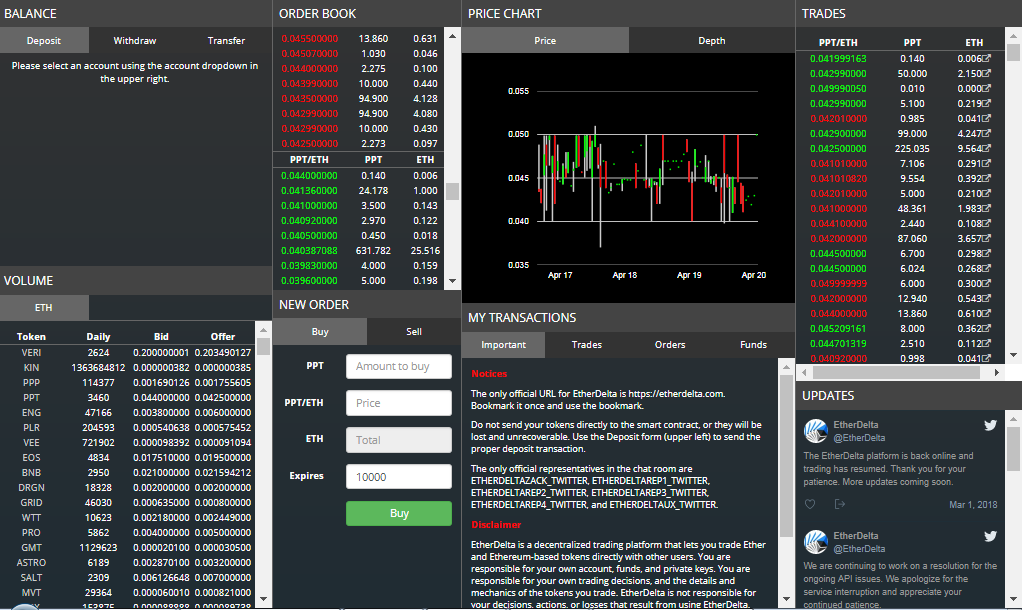Open the Mar 1, 2018 tweet date
Viewport: 1022px width, 610px height.
coord(973,504)
